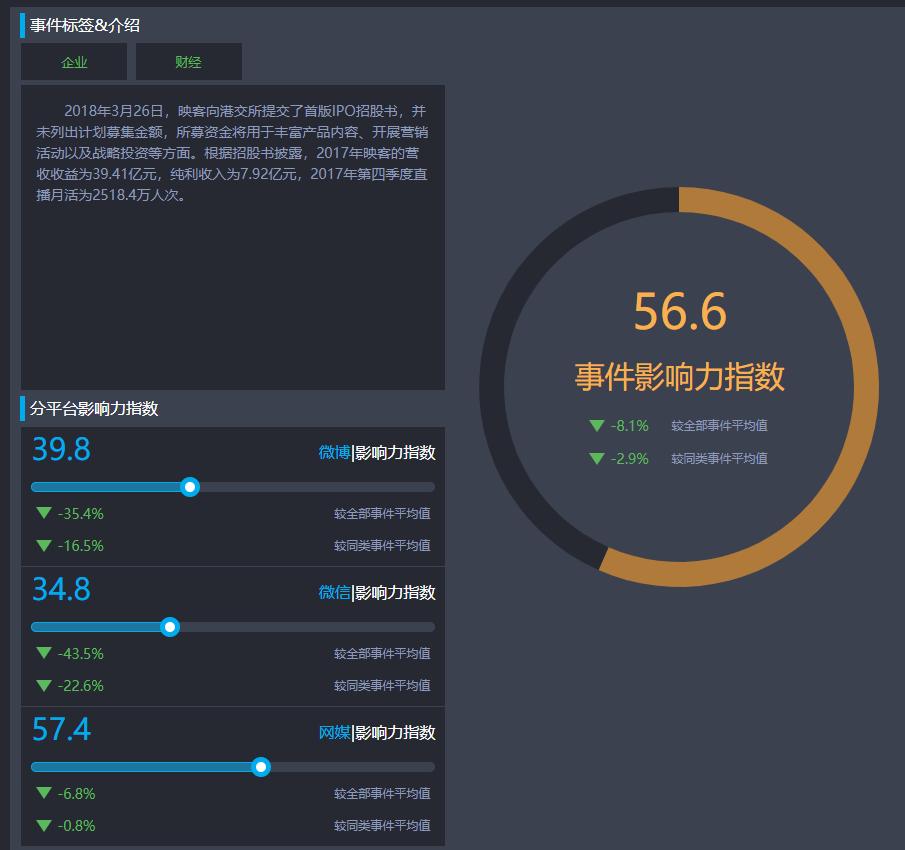Click the green arrow beside -2.9% value

595,459
